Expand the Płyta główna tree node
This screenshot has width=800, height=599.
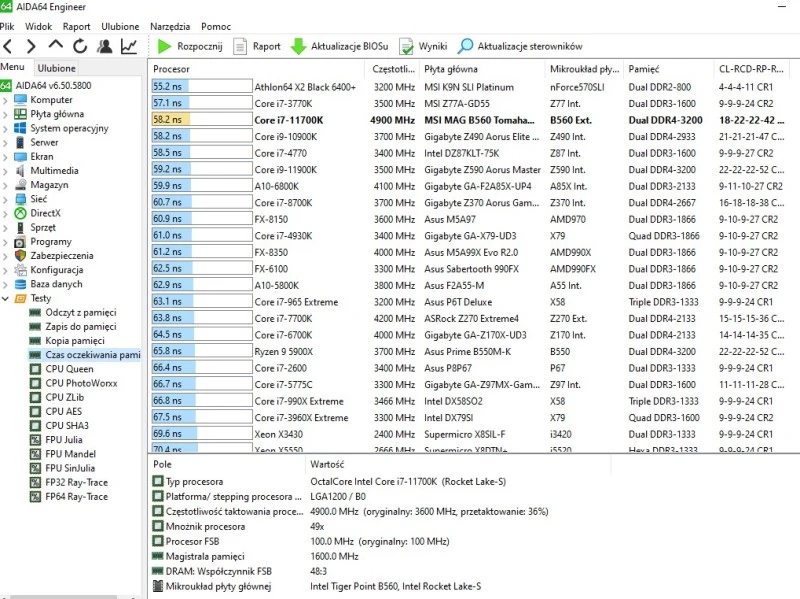tap(7, 114)
